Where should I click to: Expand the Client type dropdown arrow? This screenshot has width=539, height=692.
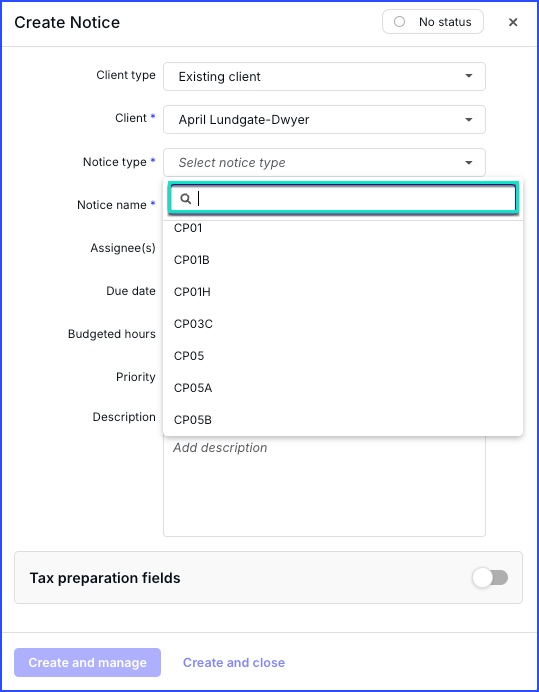pos(469,76)
